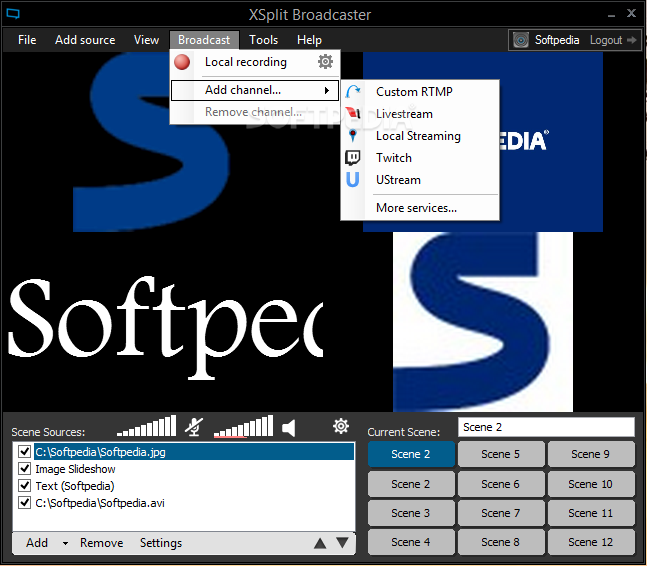Open More services... entry
This screenshot has height=566, width=647.
click(420, 208)
